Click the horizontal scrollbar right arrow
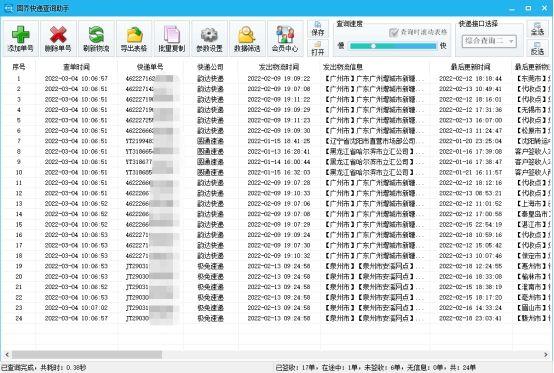This screenshot has width=554, height=373. [x=546, y=354]
